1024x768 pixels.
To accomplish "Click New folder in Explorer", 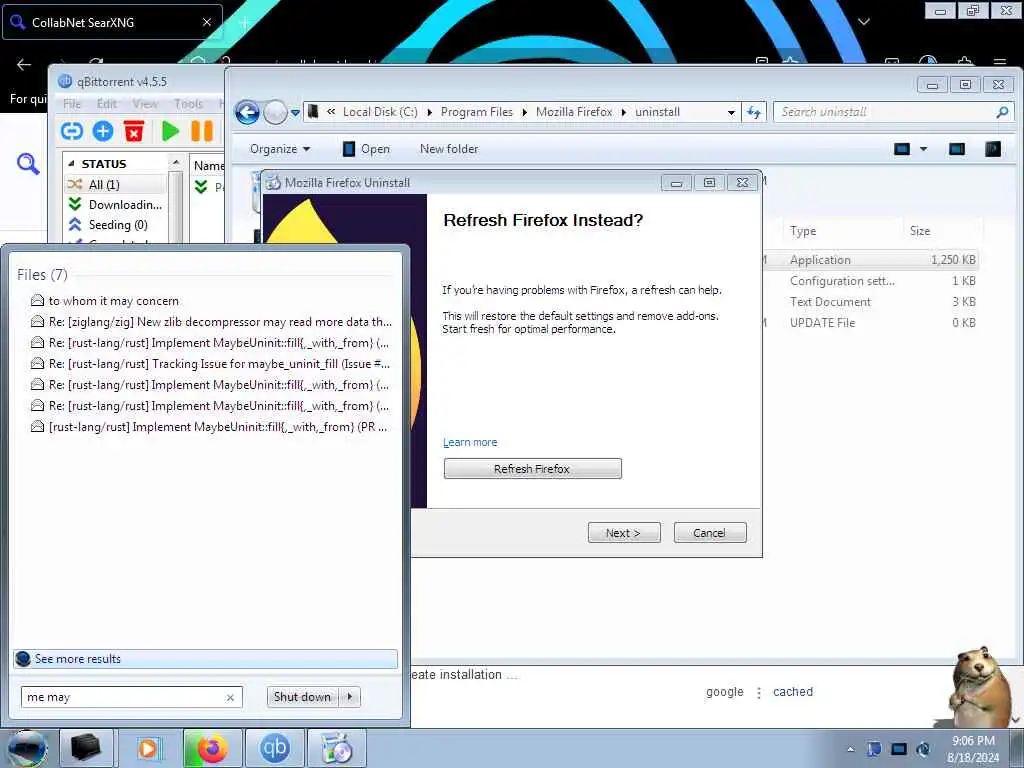I will coord(449,149).
